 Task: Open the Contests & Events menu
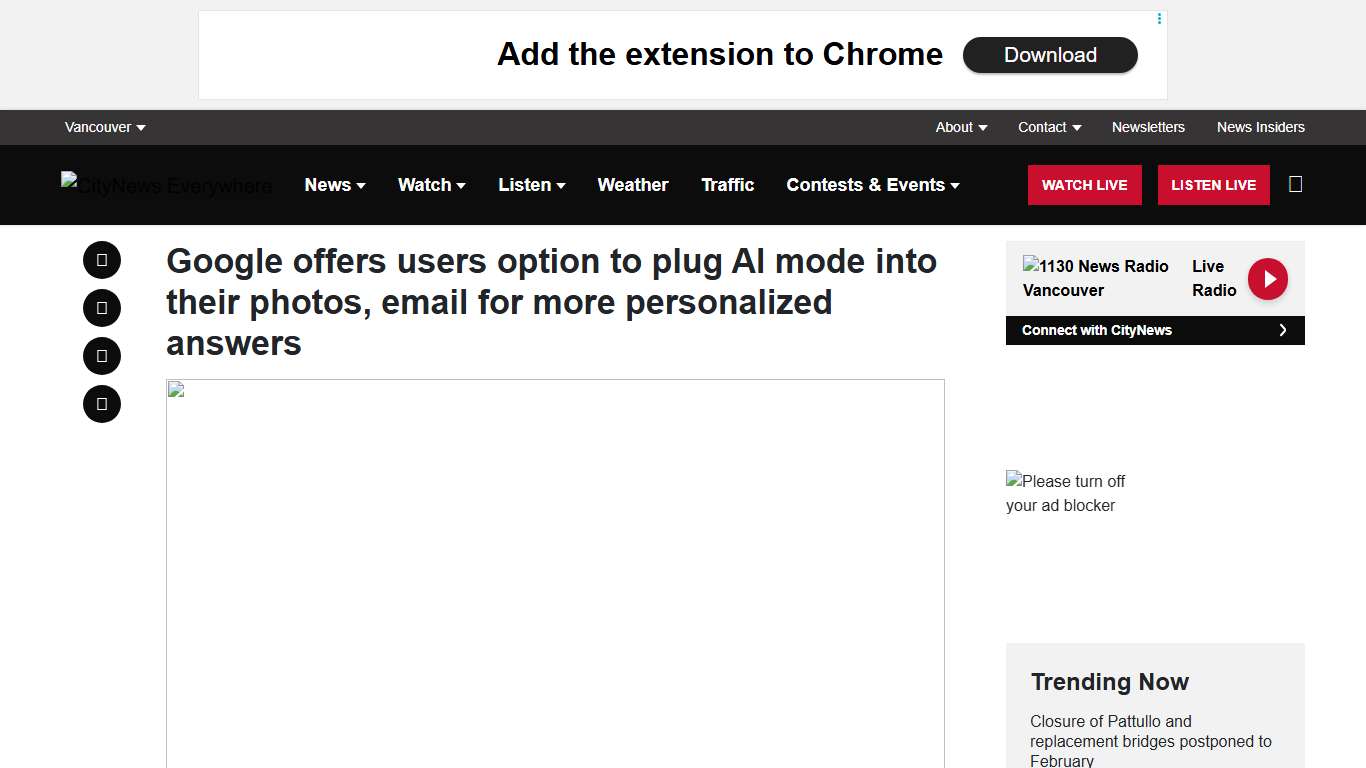click(872, 185)
